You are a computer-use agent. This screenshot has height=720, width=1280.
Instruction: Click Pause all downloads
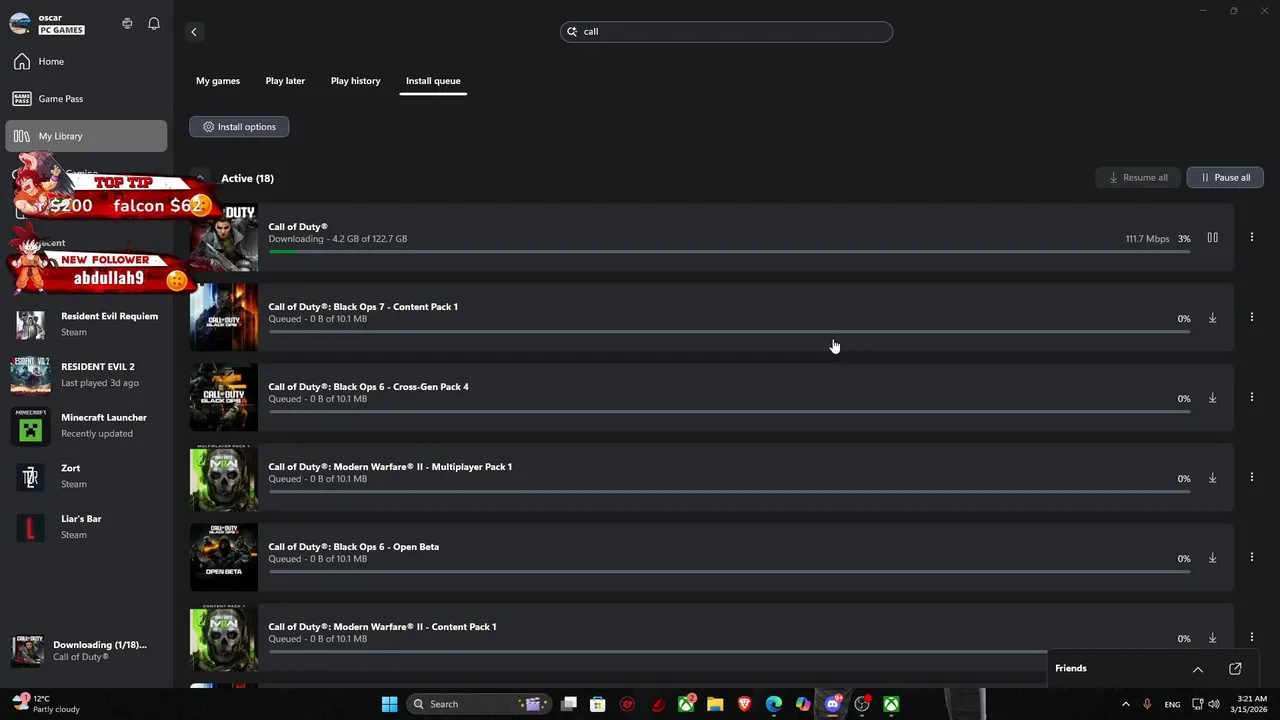point(1225,178)
